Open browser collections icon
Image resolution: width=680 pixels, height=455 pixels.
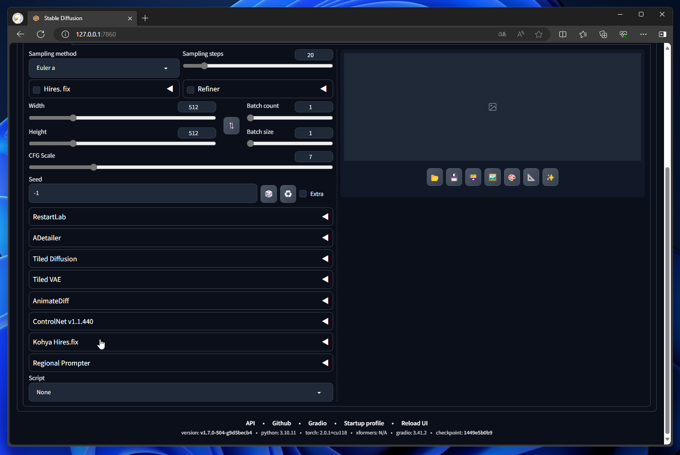[x=603, y=34]
